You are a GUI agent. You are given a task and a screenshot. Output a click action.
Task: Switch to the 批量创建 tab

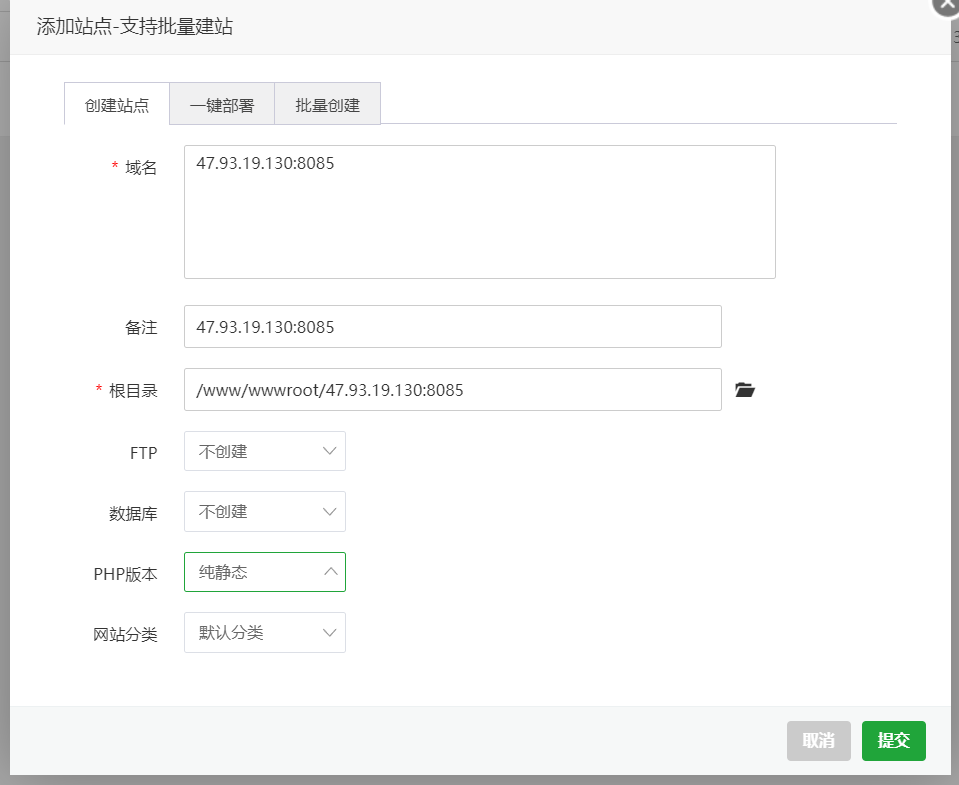tap(327, 105)
